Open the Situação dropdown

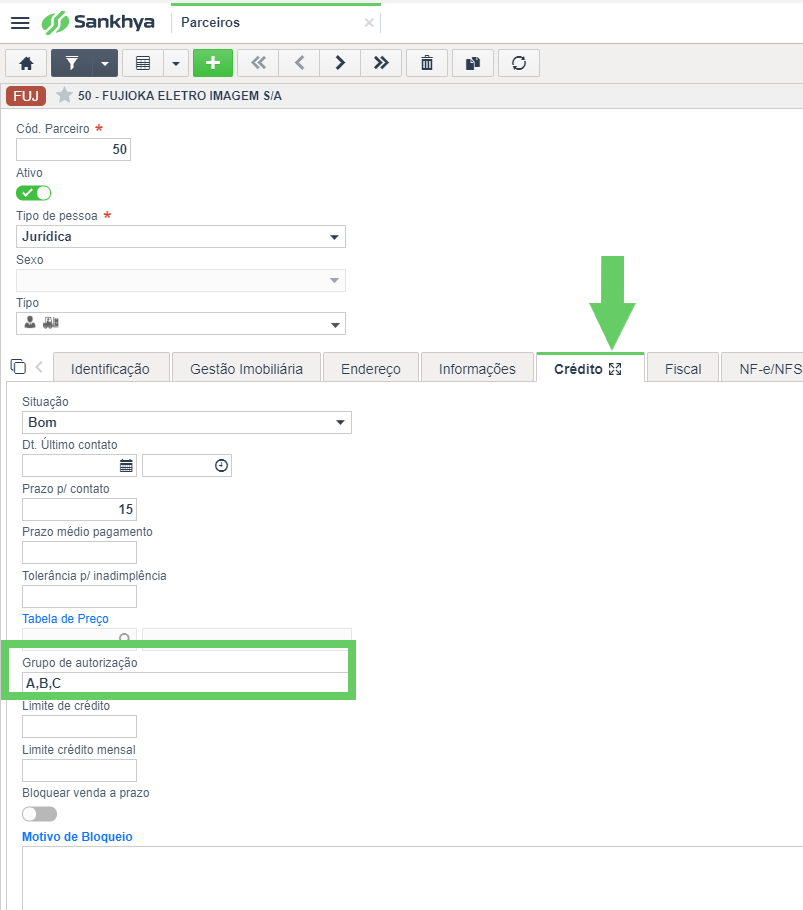pos(187,422)
